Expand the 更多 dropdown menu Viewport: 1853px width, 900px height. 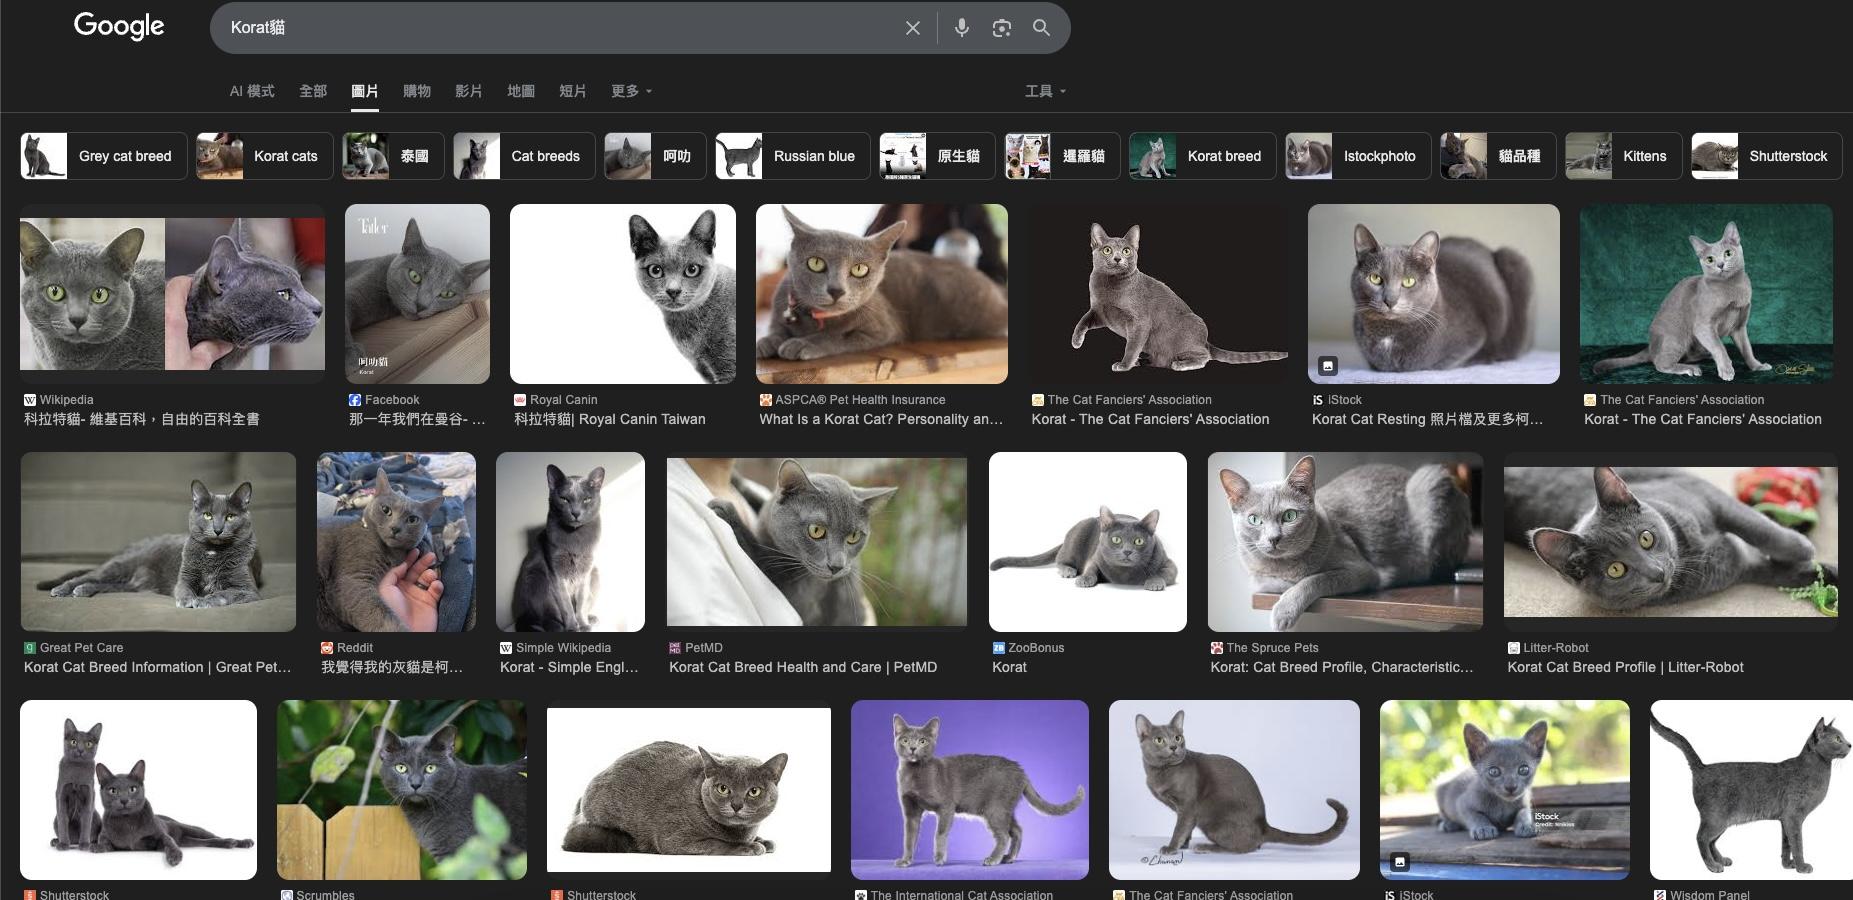click(x=631, y=91)
